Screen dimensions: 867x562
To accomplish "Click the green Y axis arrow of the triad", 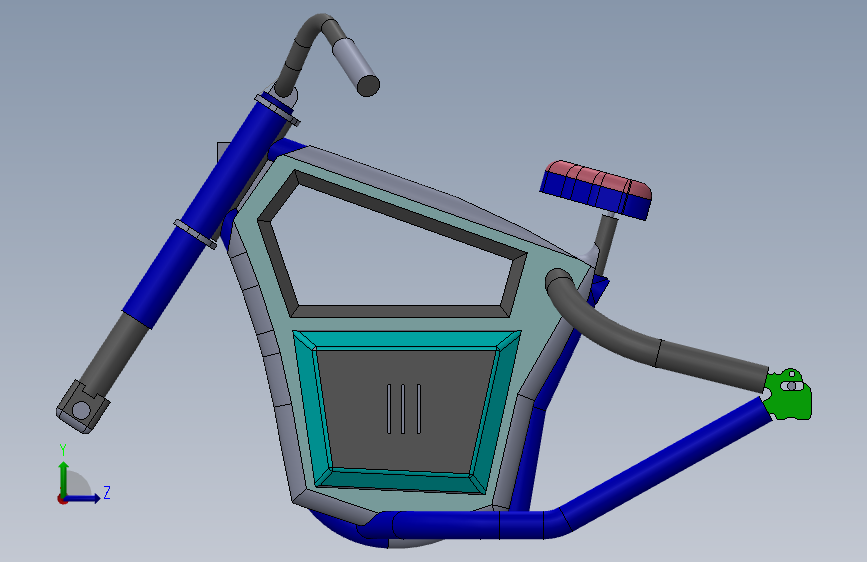I will 64,478.
